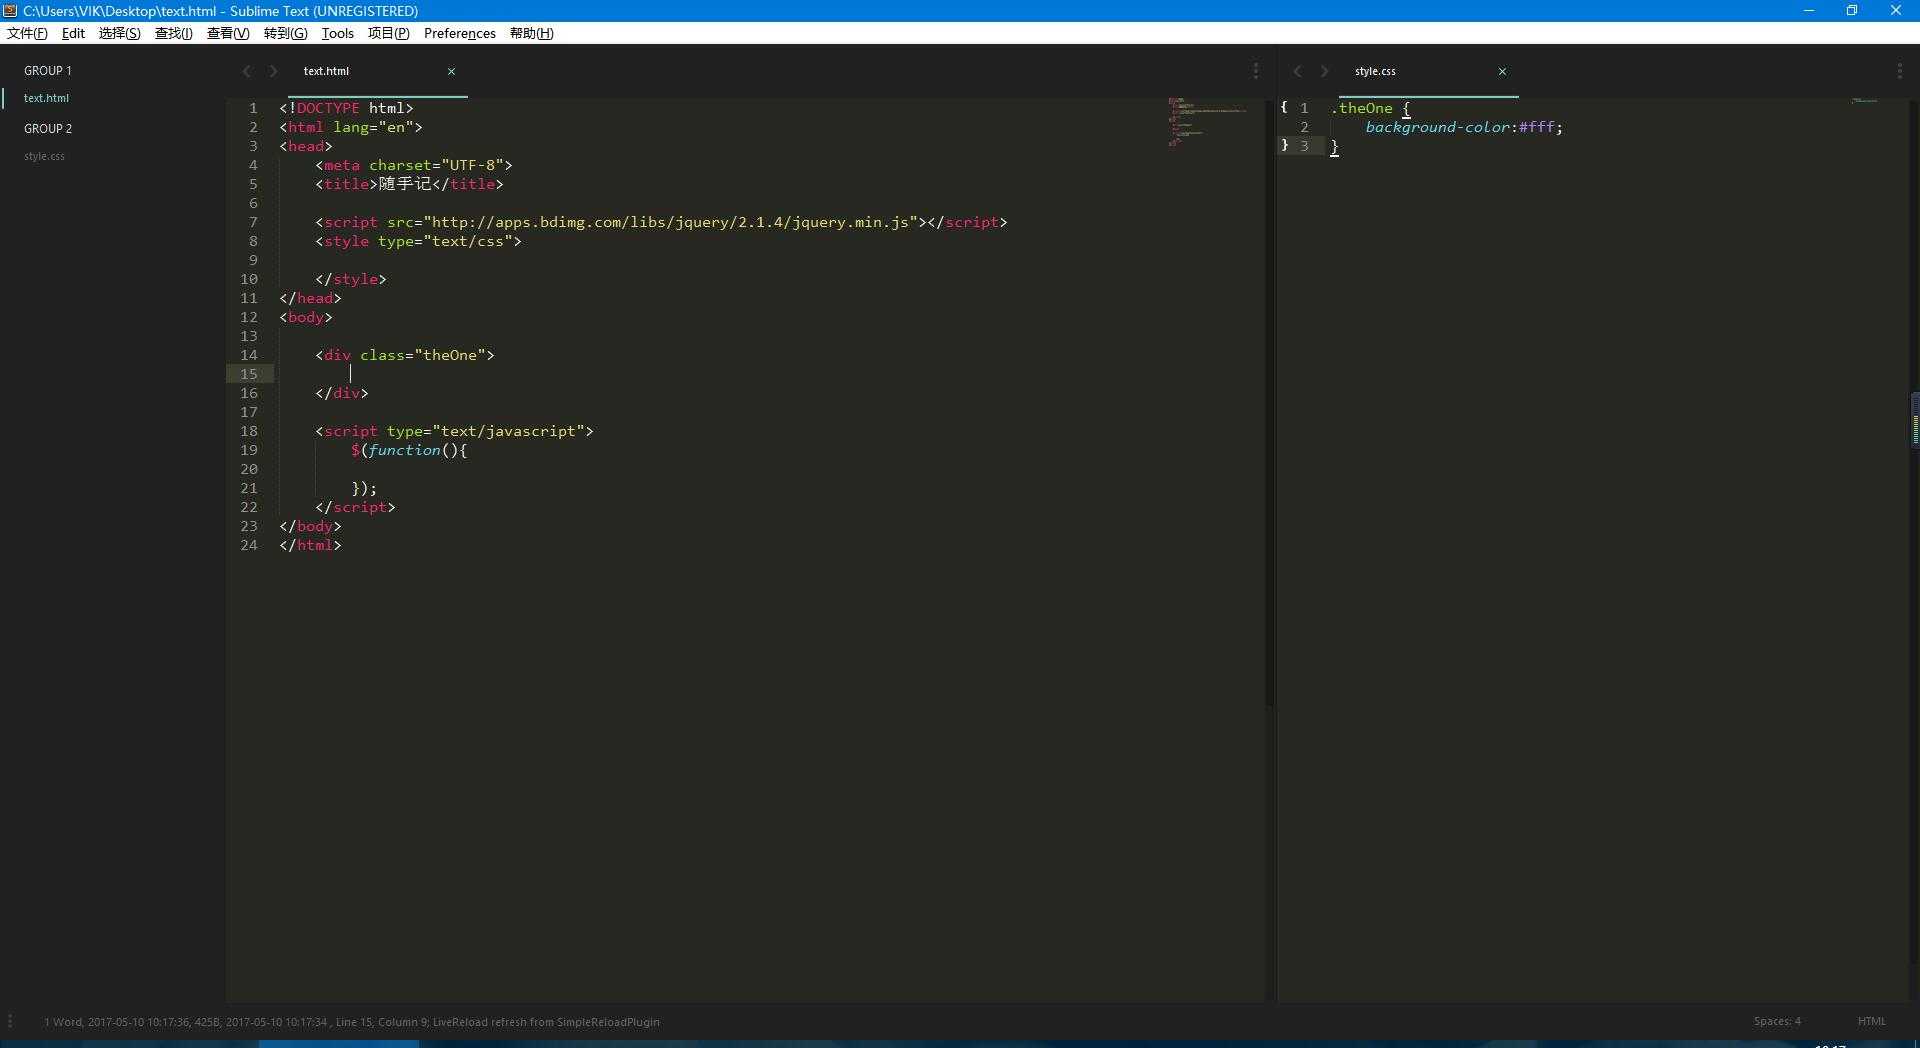Viewport: 1920px width, 1048px height.
Task: Click the GROUP 2 sidebar heading
Action: click(x=48, y=128)
